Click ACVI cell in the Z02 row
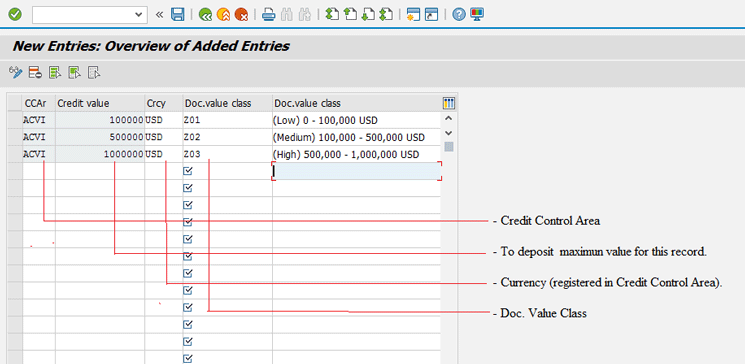 pyautogui.click(x=38, y=137)
